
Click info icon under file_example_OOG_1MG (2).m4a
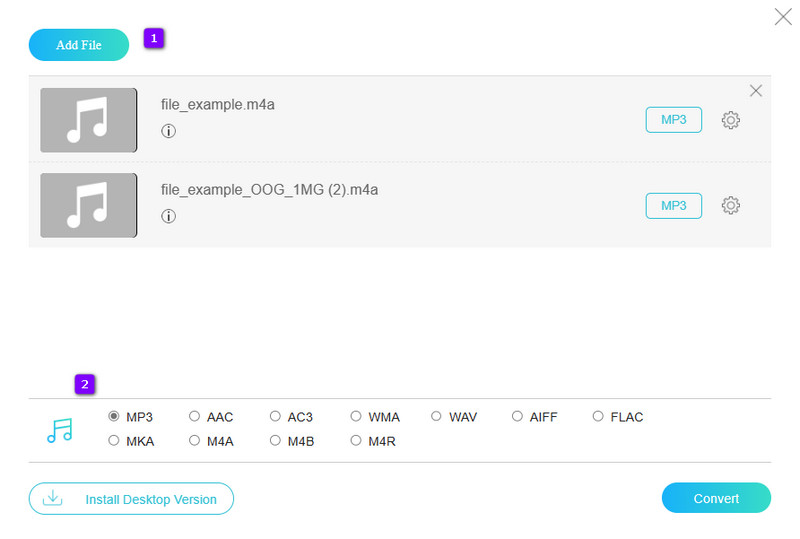168,216
